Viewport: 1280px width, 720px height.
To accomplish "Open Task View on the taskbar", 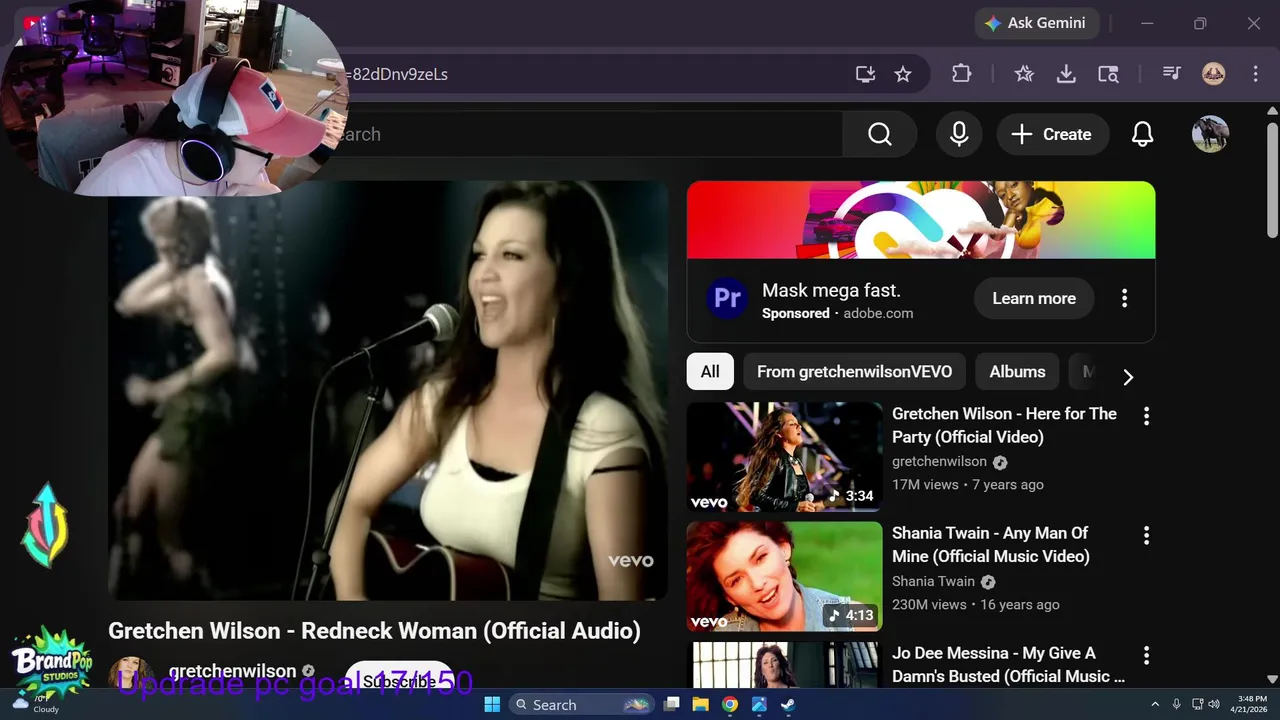I will [x=672, y=704].
